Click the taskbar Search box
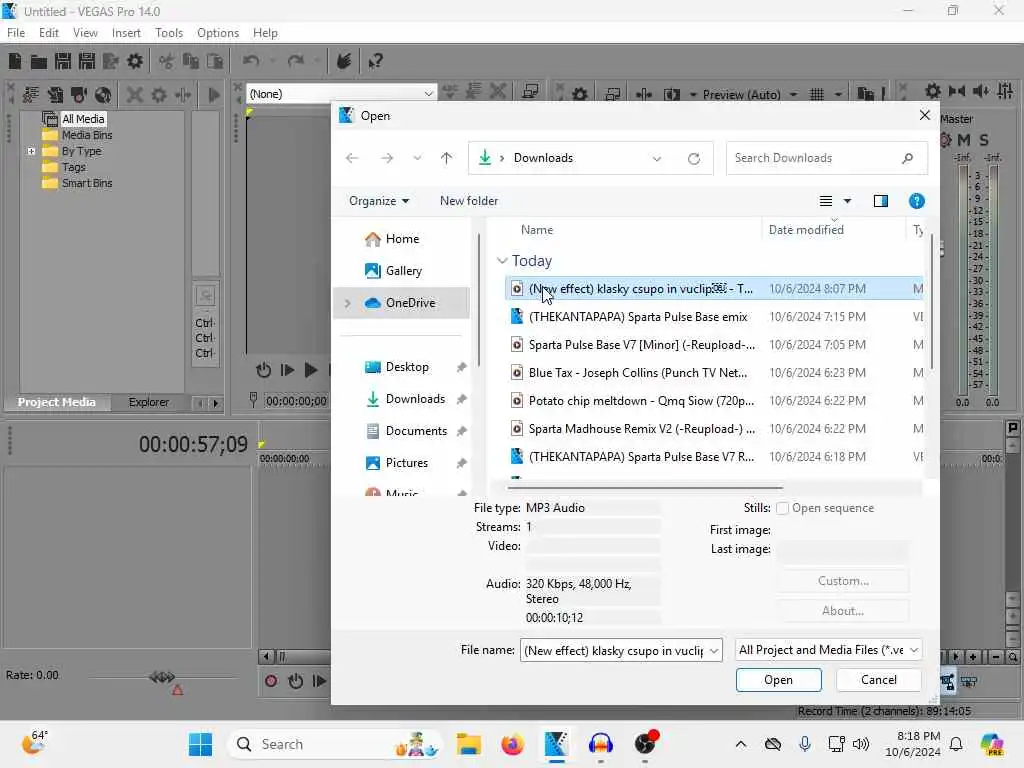Viewport: 1024px width, 768px height. [334, 744]
